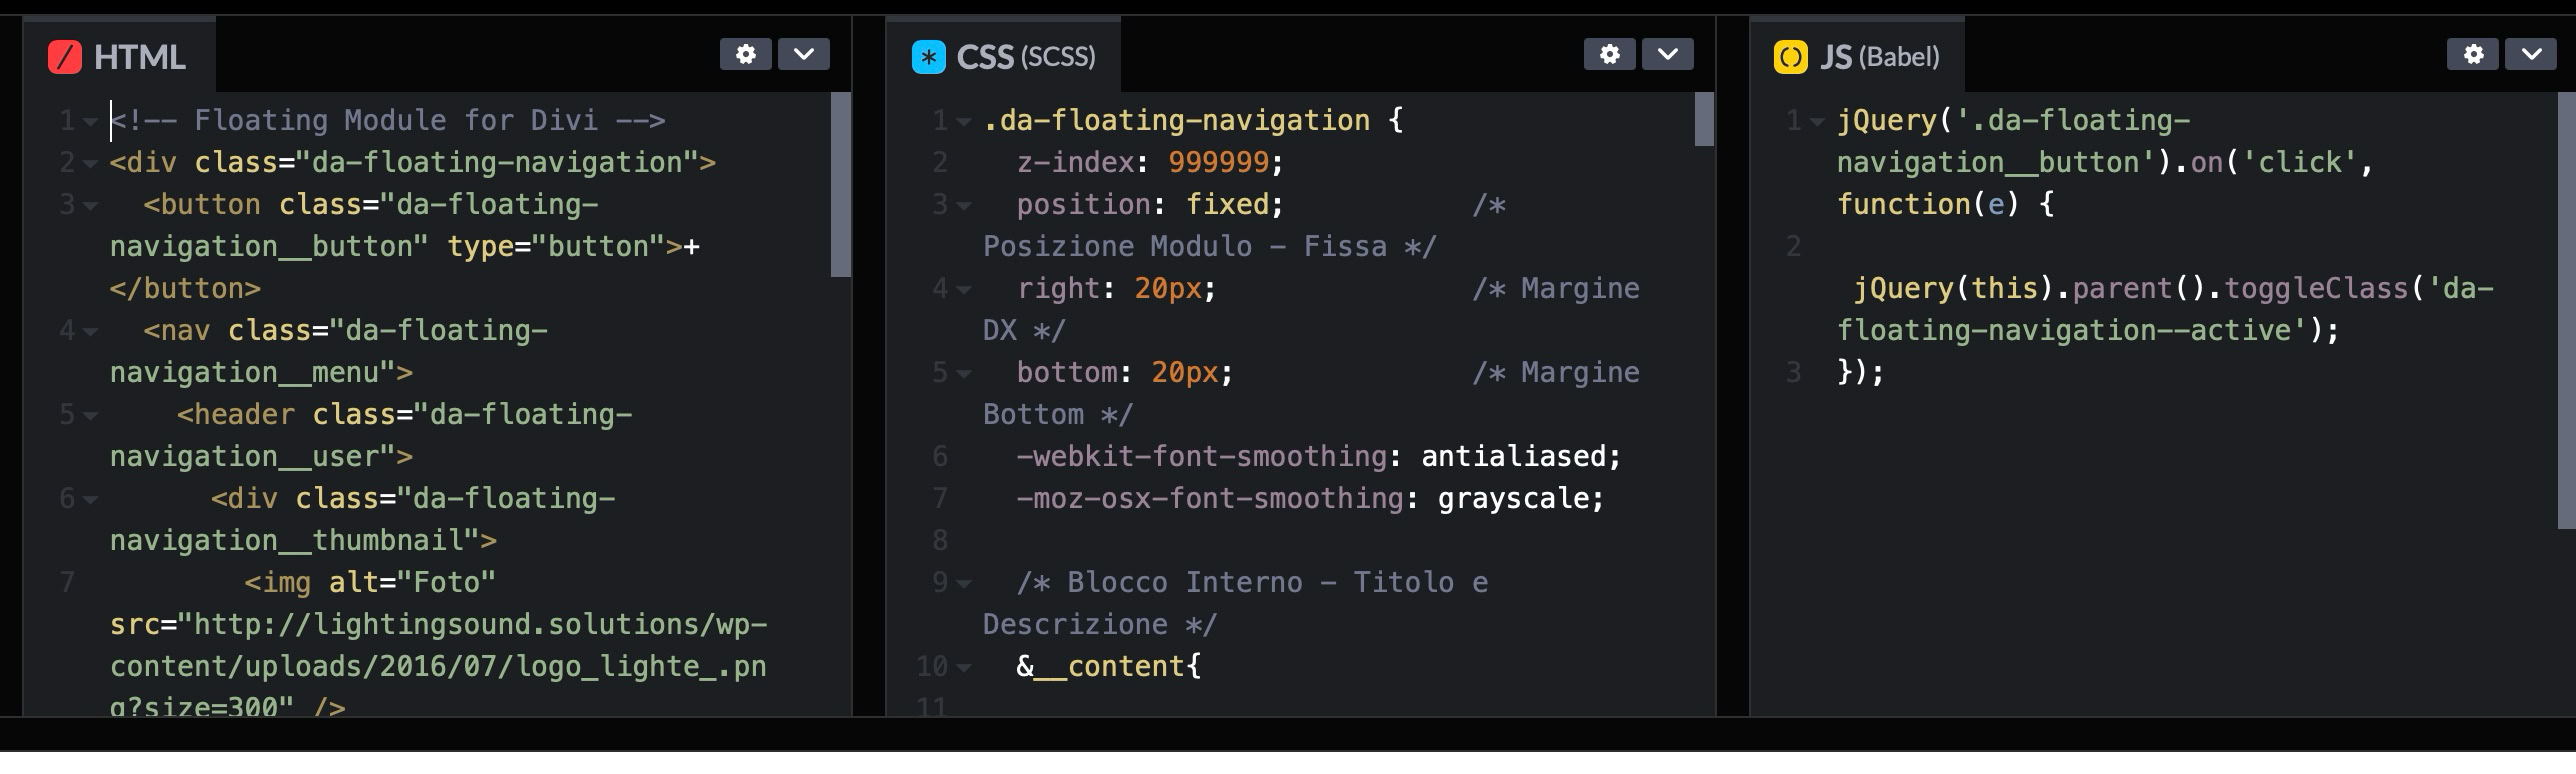
Task: Collapse the .da-floating-navigation rule on CSS line 1
Action: (x=964, y=122)
